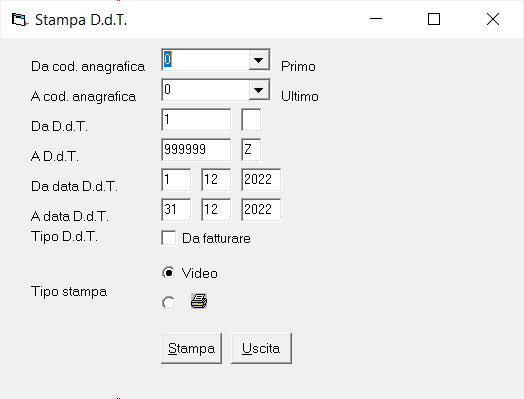Select the printer output radio button

click(168, 303)
